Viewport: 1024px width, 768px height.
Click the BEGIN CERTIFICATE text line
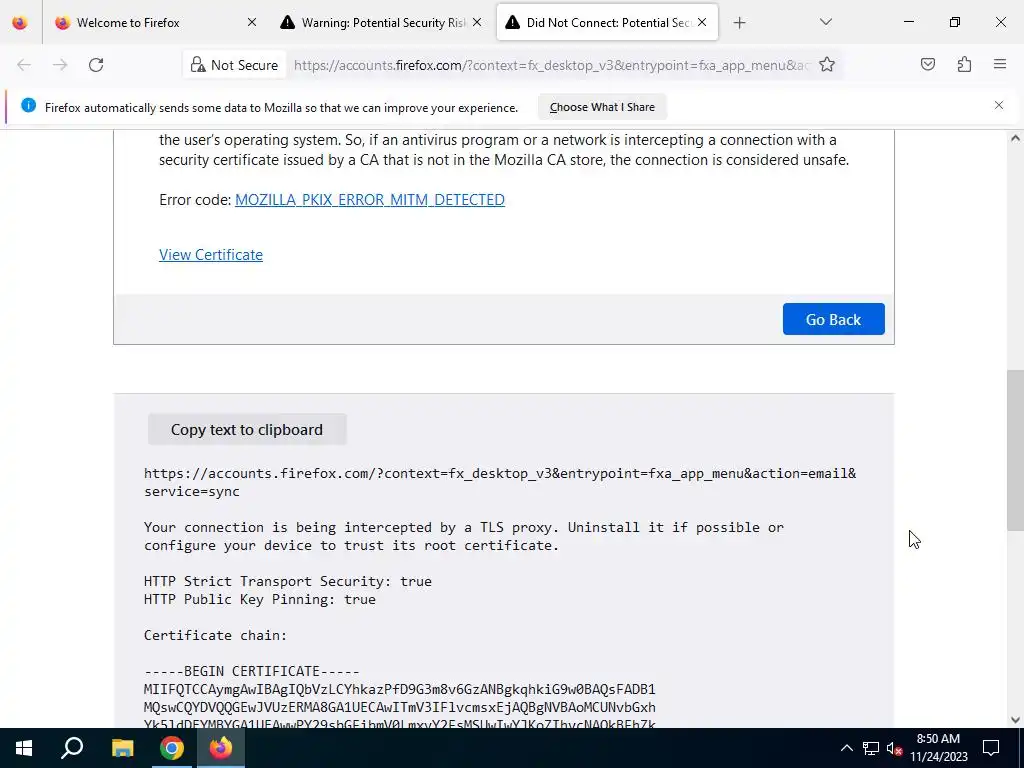click(251, 671)
